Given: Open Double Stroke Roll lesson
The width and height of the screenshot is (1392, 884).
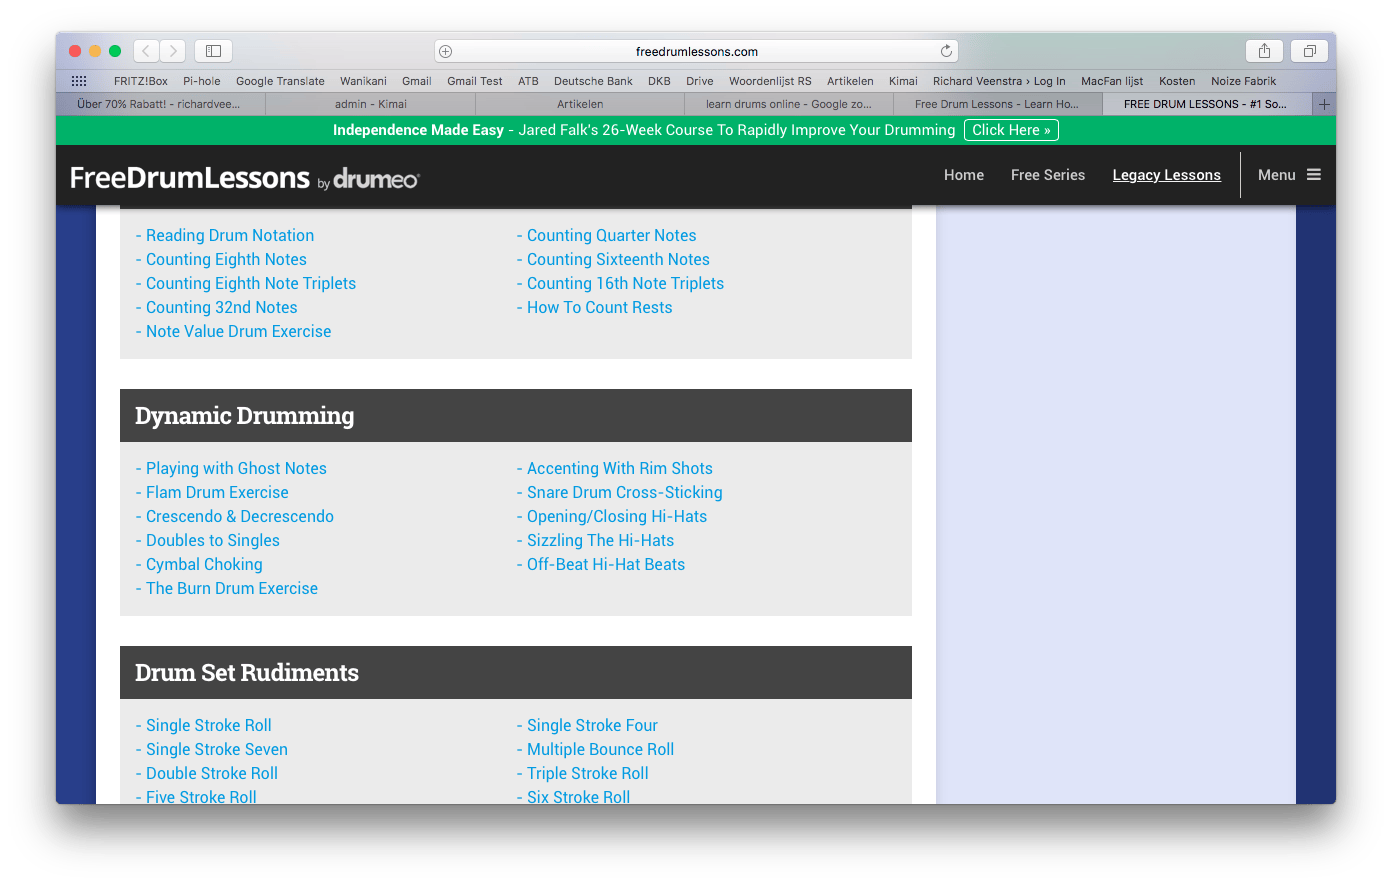Looking at the screenshot, I should point(212,773).
